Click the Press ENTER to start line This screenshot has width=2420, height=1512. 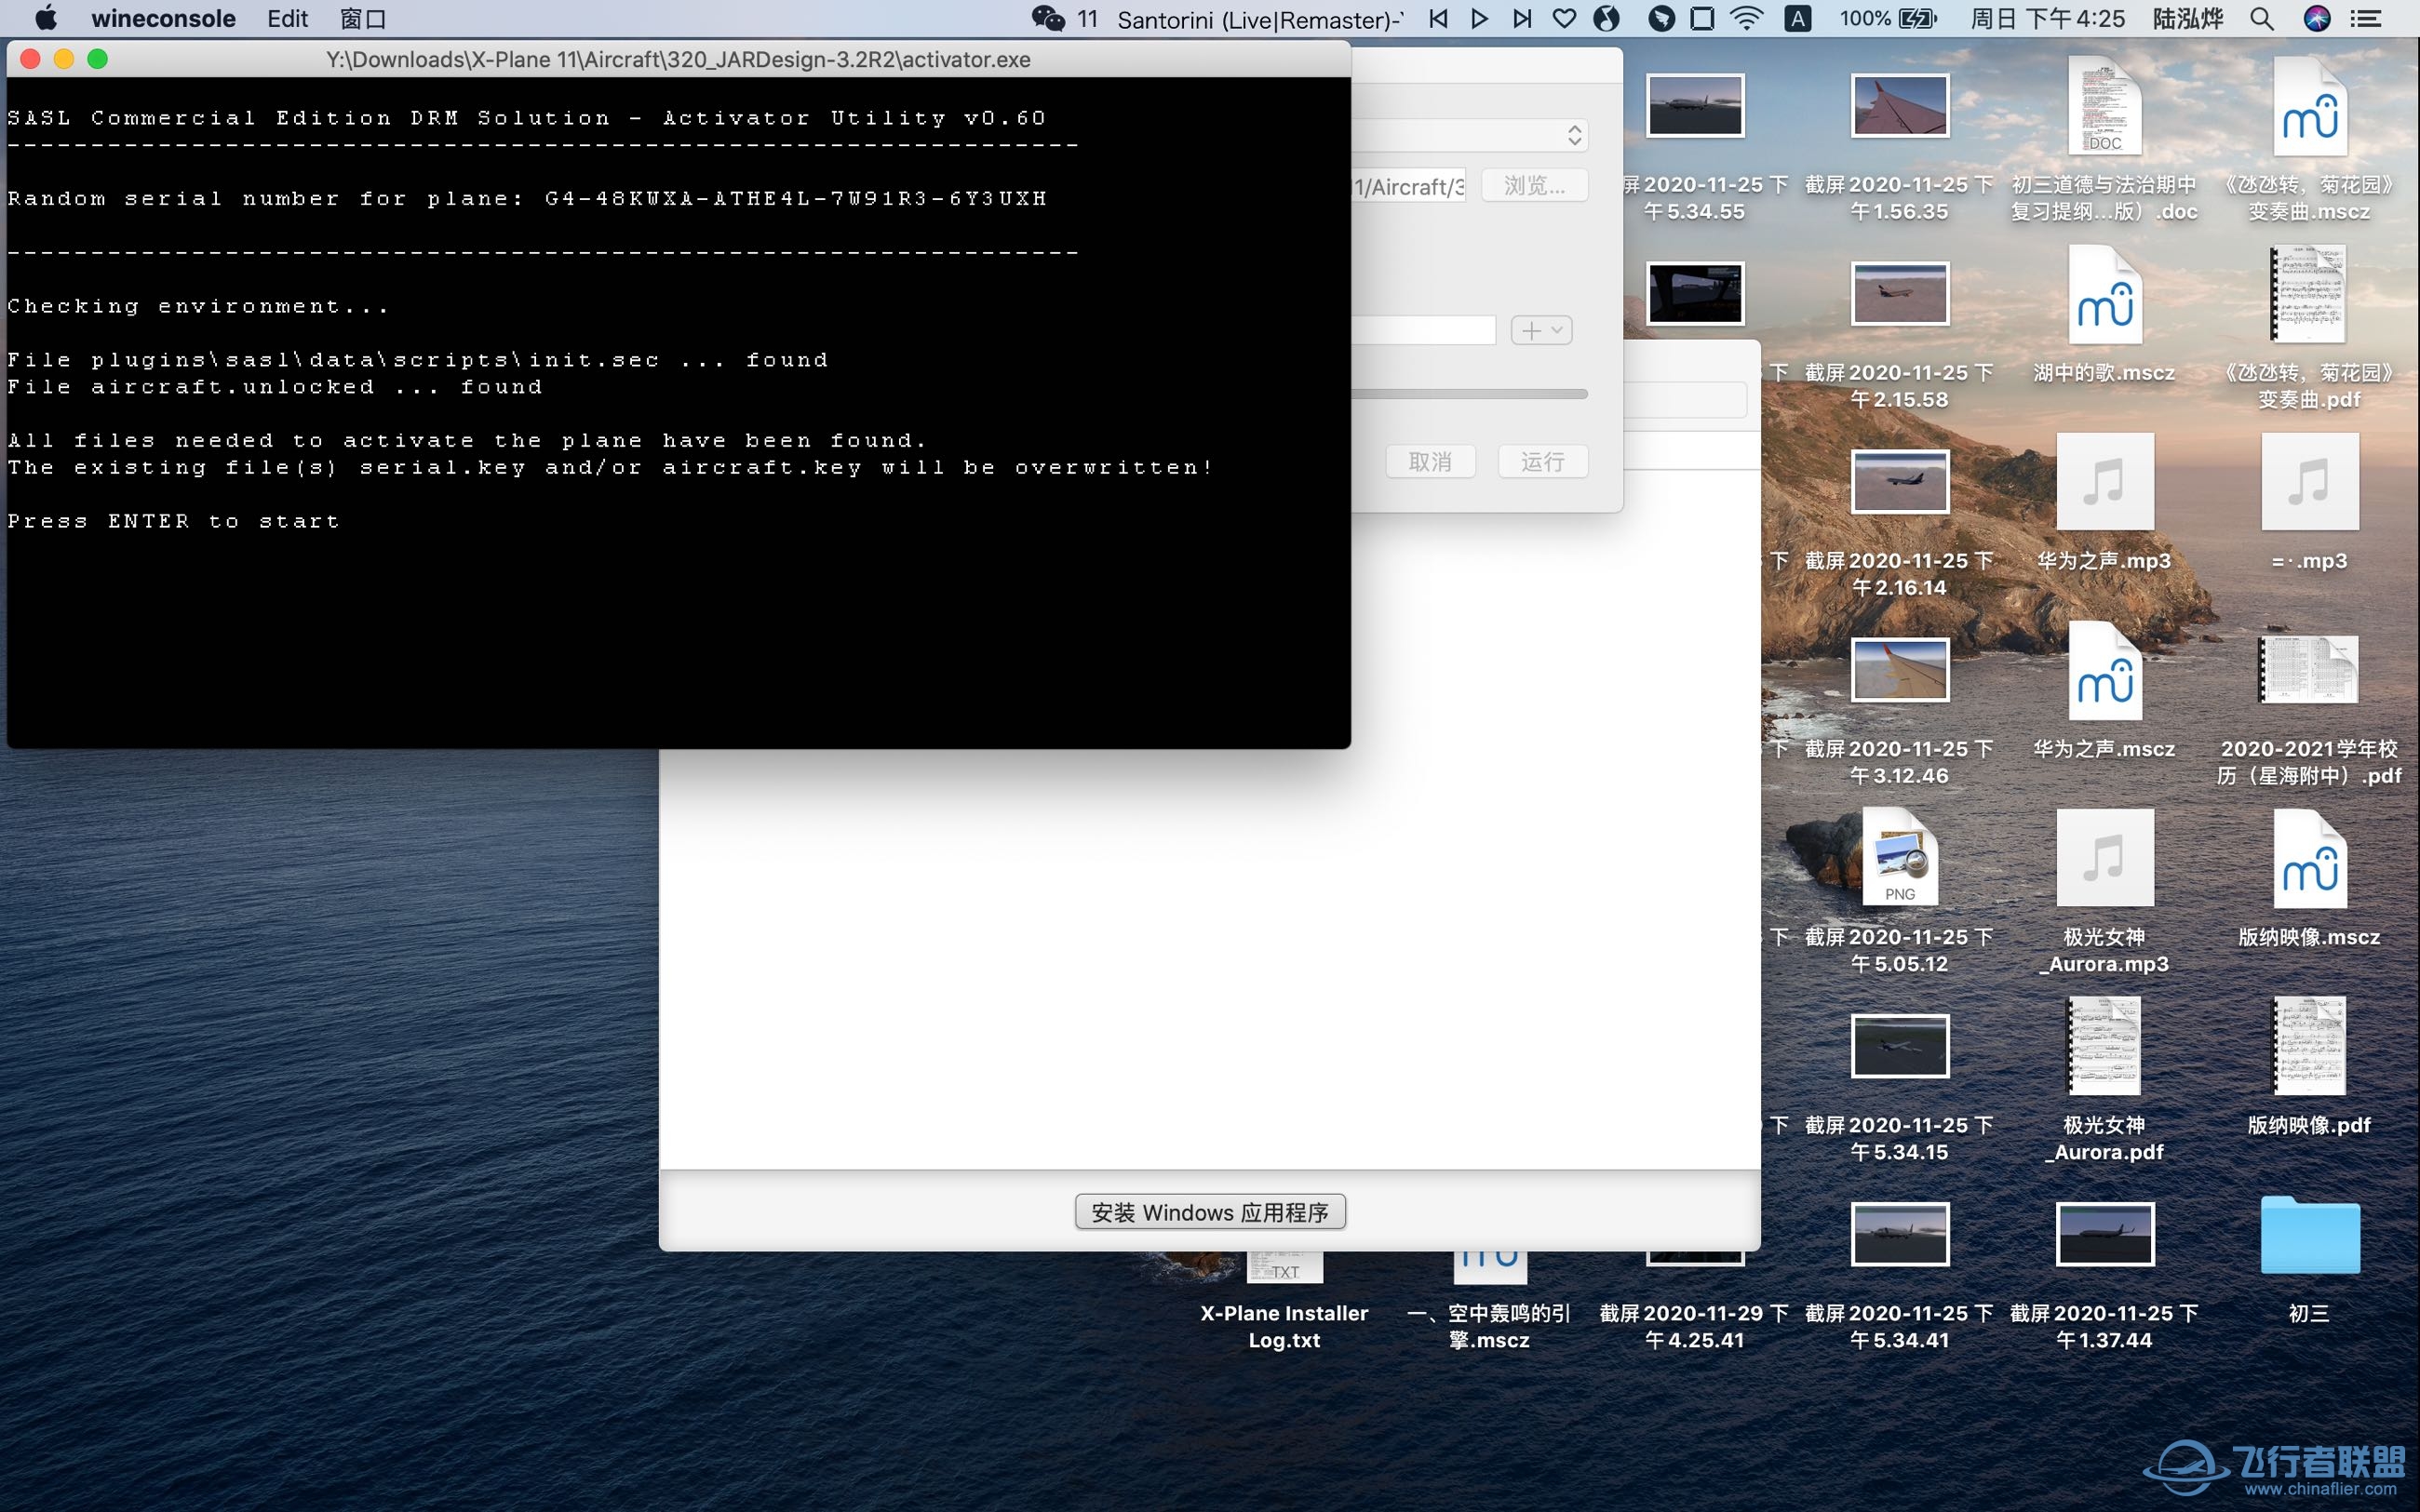[x=174, y=521]
